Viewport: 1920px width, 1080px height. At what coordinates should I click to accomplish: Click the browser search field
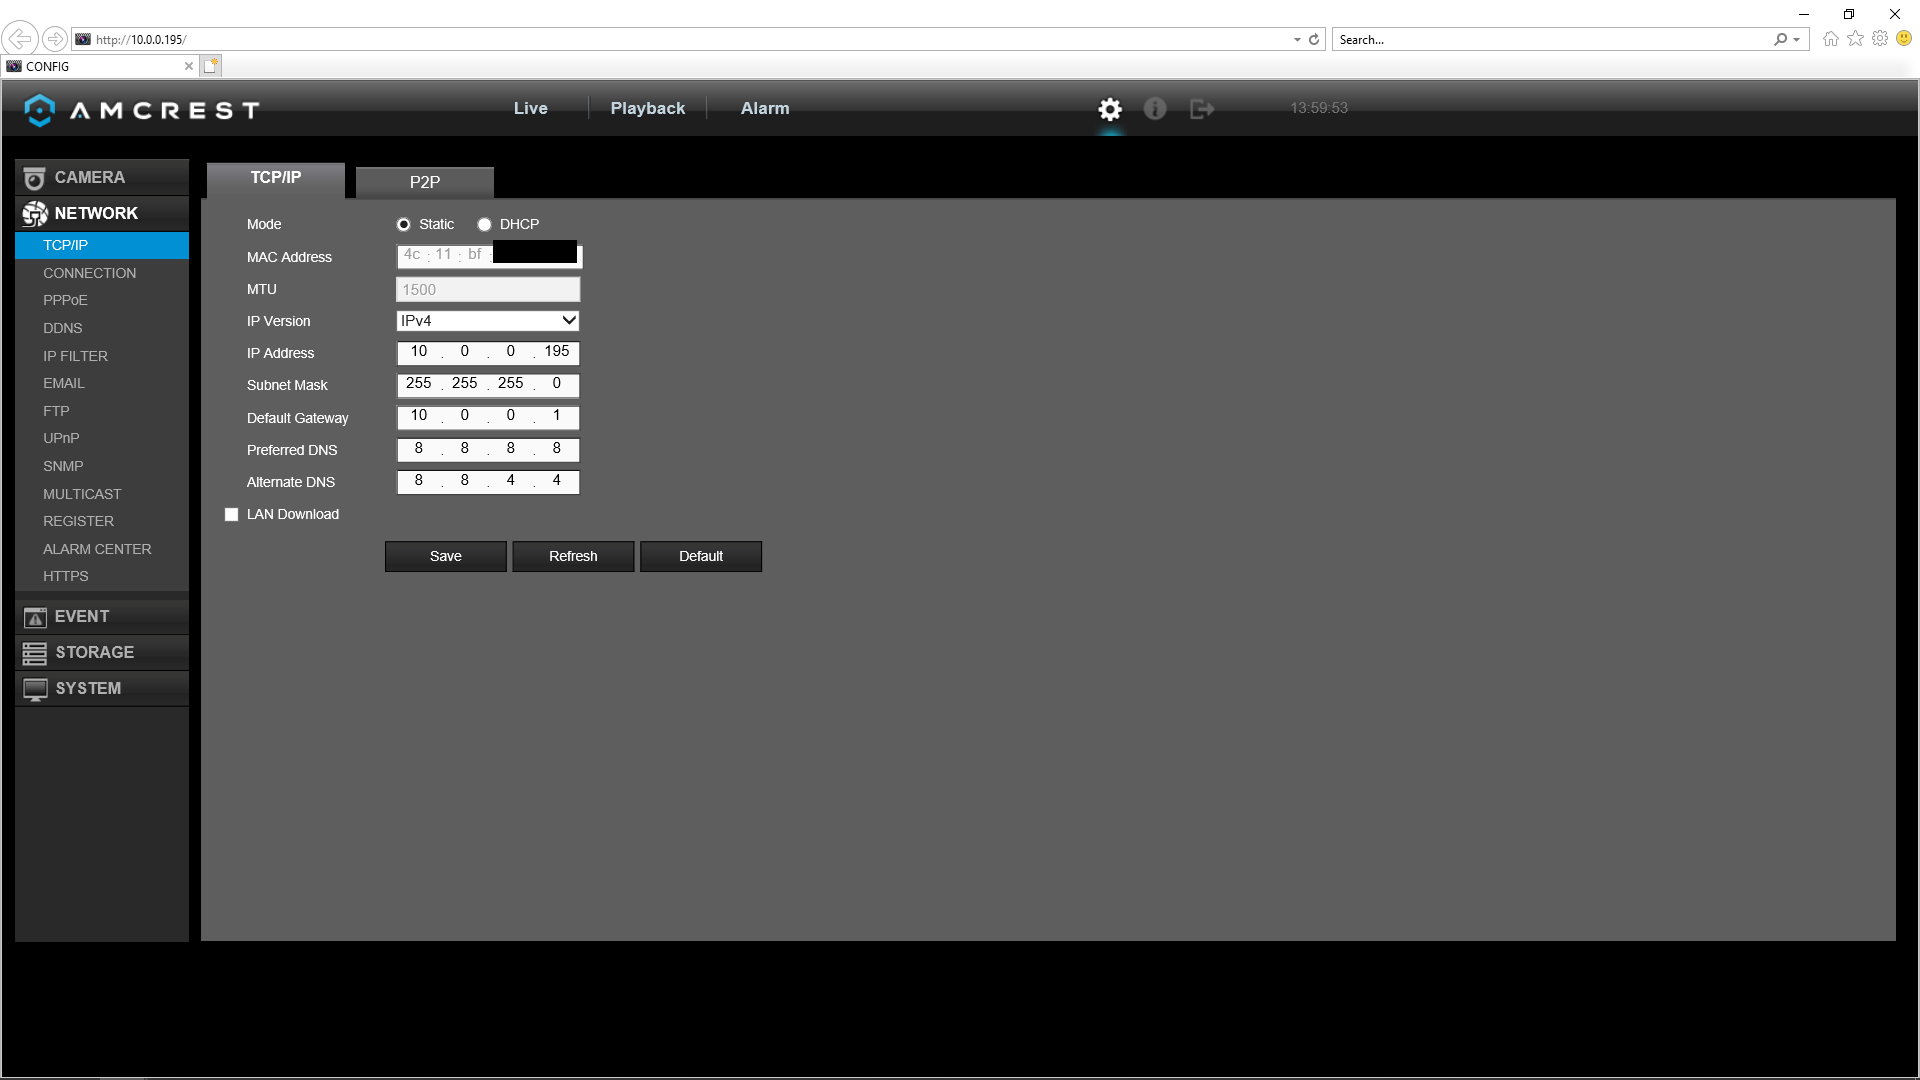tap(1552, 40)
